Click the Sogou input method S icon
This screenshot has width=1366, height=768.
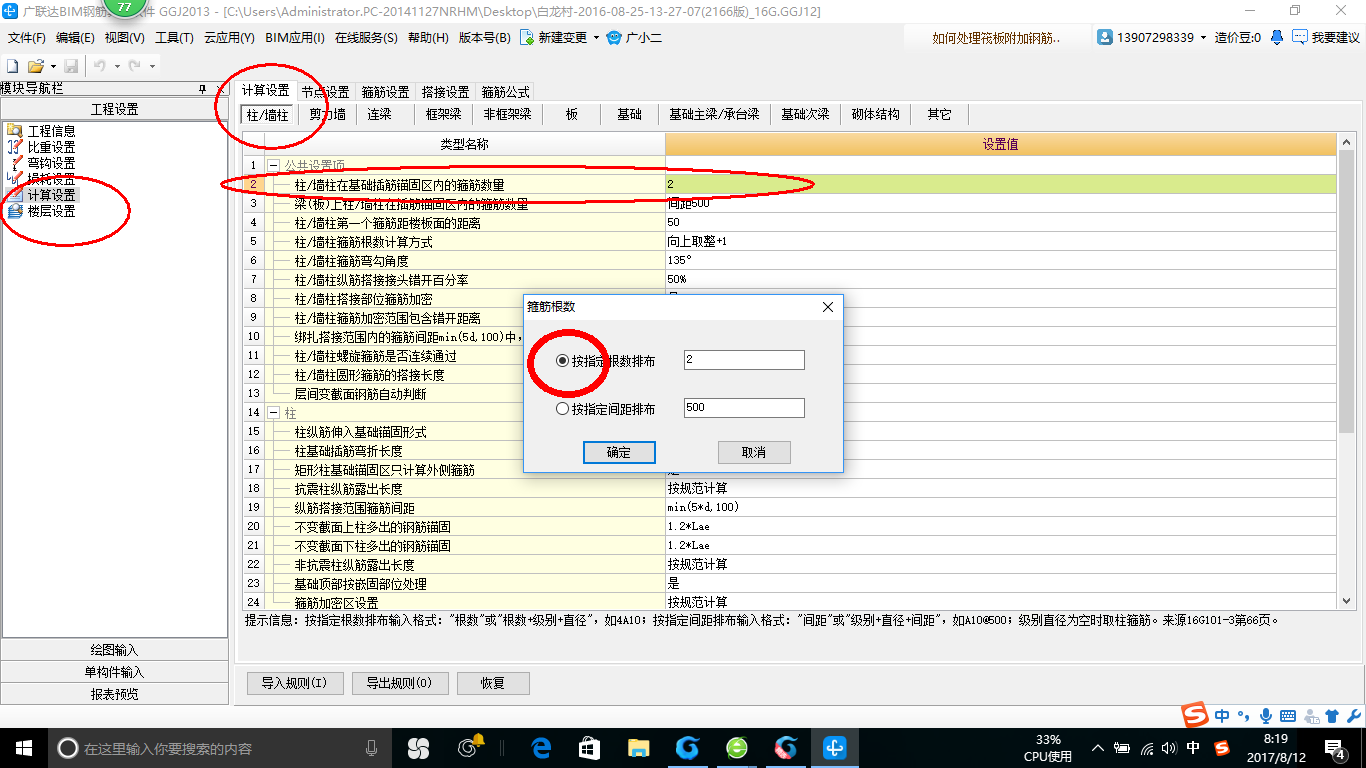click(x=1196, y=715)
